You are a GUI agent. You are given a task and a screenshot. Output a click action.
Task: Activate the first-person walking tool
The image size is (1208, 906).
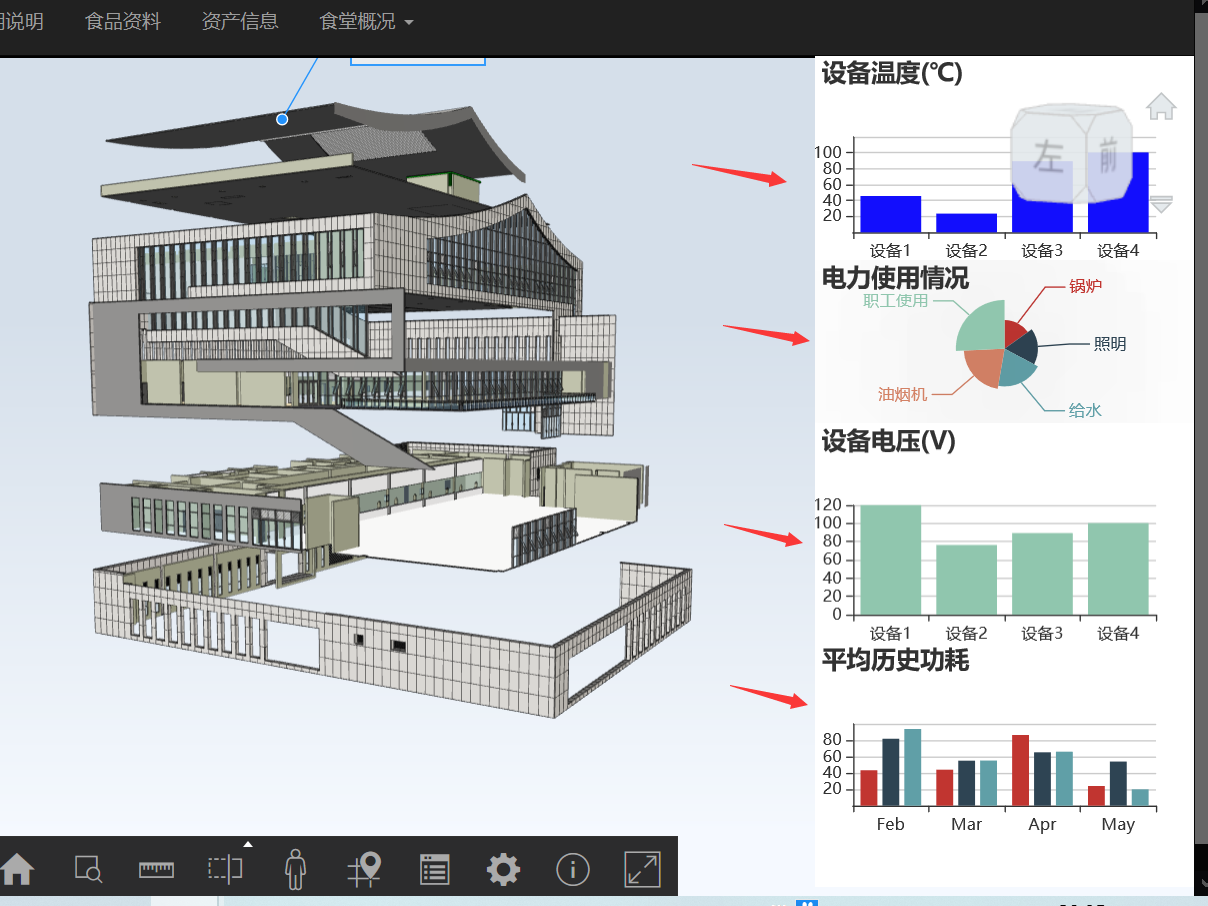[x=295, y=869]
